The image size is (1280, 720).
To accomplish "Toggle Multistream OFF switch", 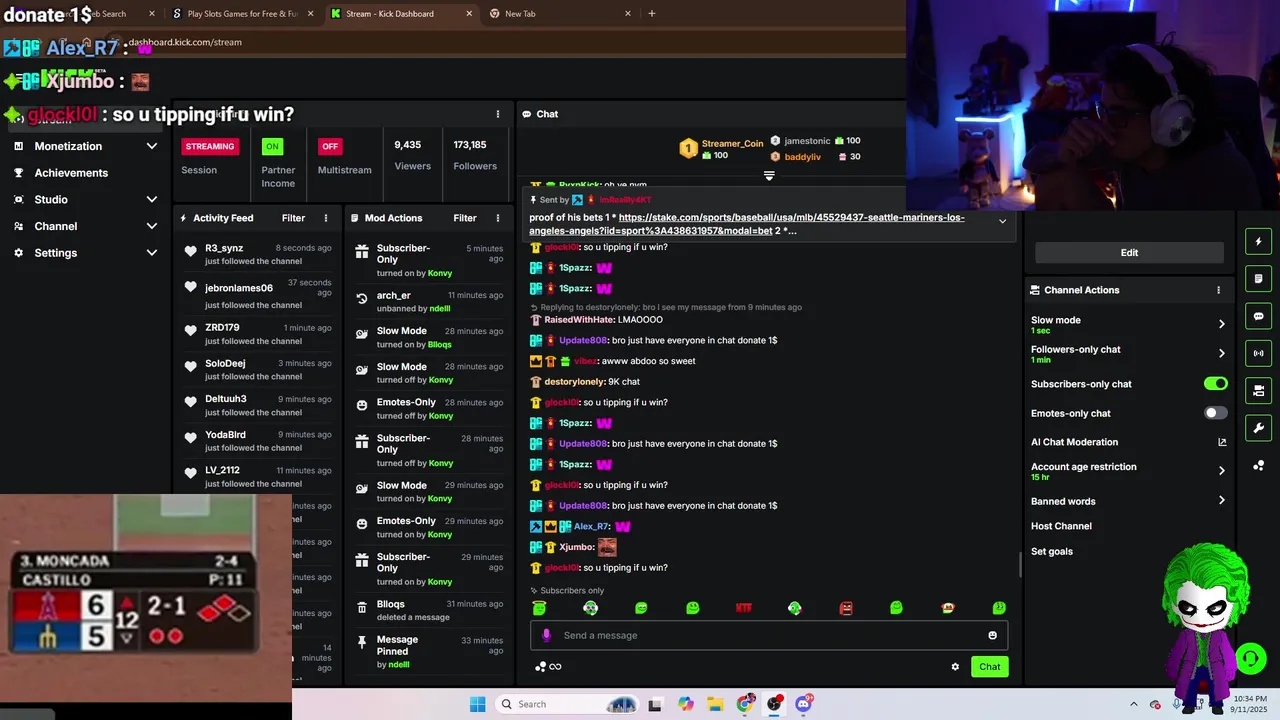I will (330, 146).
